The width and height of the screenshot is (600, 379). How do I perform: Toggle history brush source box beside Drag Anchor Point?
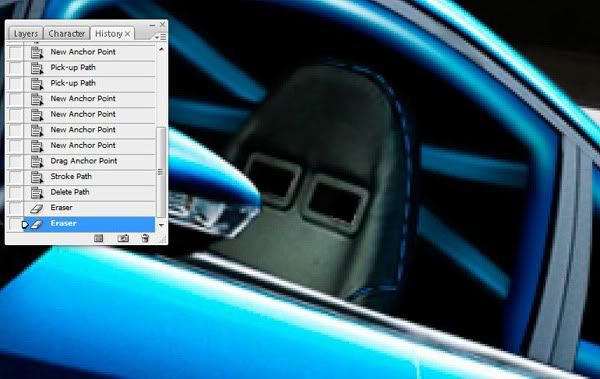tap(15, 161)
